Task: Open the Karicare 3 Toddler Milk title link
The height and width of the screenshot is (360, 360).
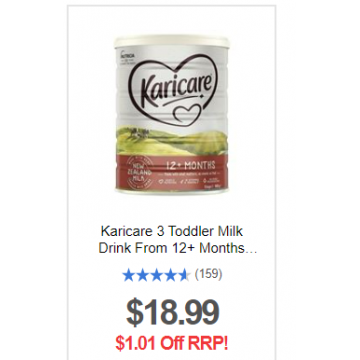Action: click(172, 231)
